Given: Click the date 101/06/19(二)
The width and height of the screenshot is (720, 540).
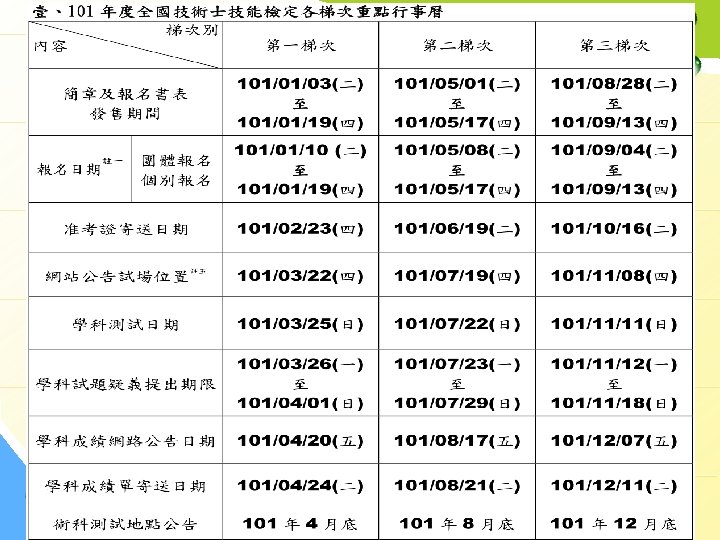Looking at the screenshot, I should click(457, 229).
